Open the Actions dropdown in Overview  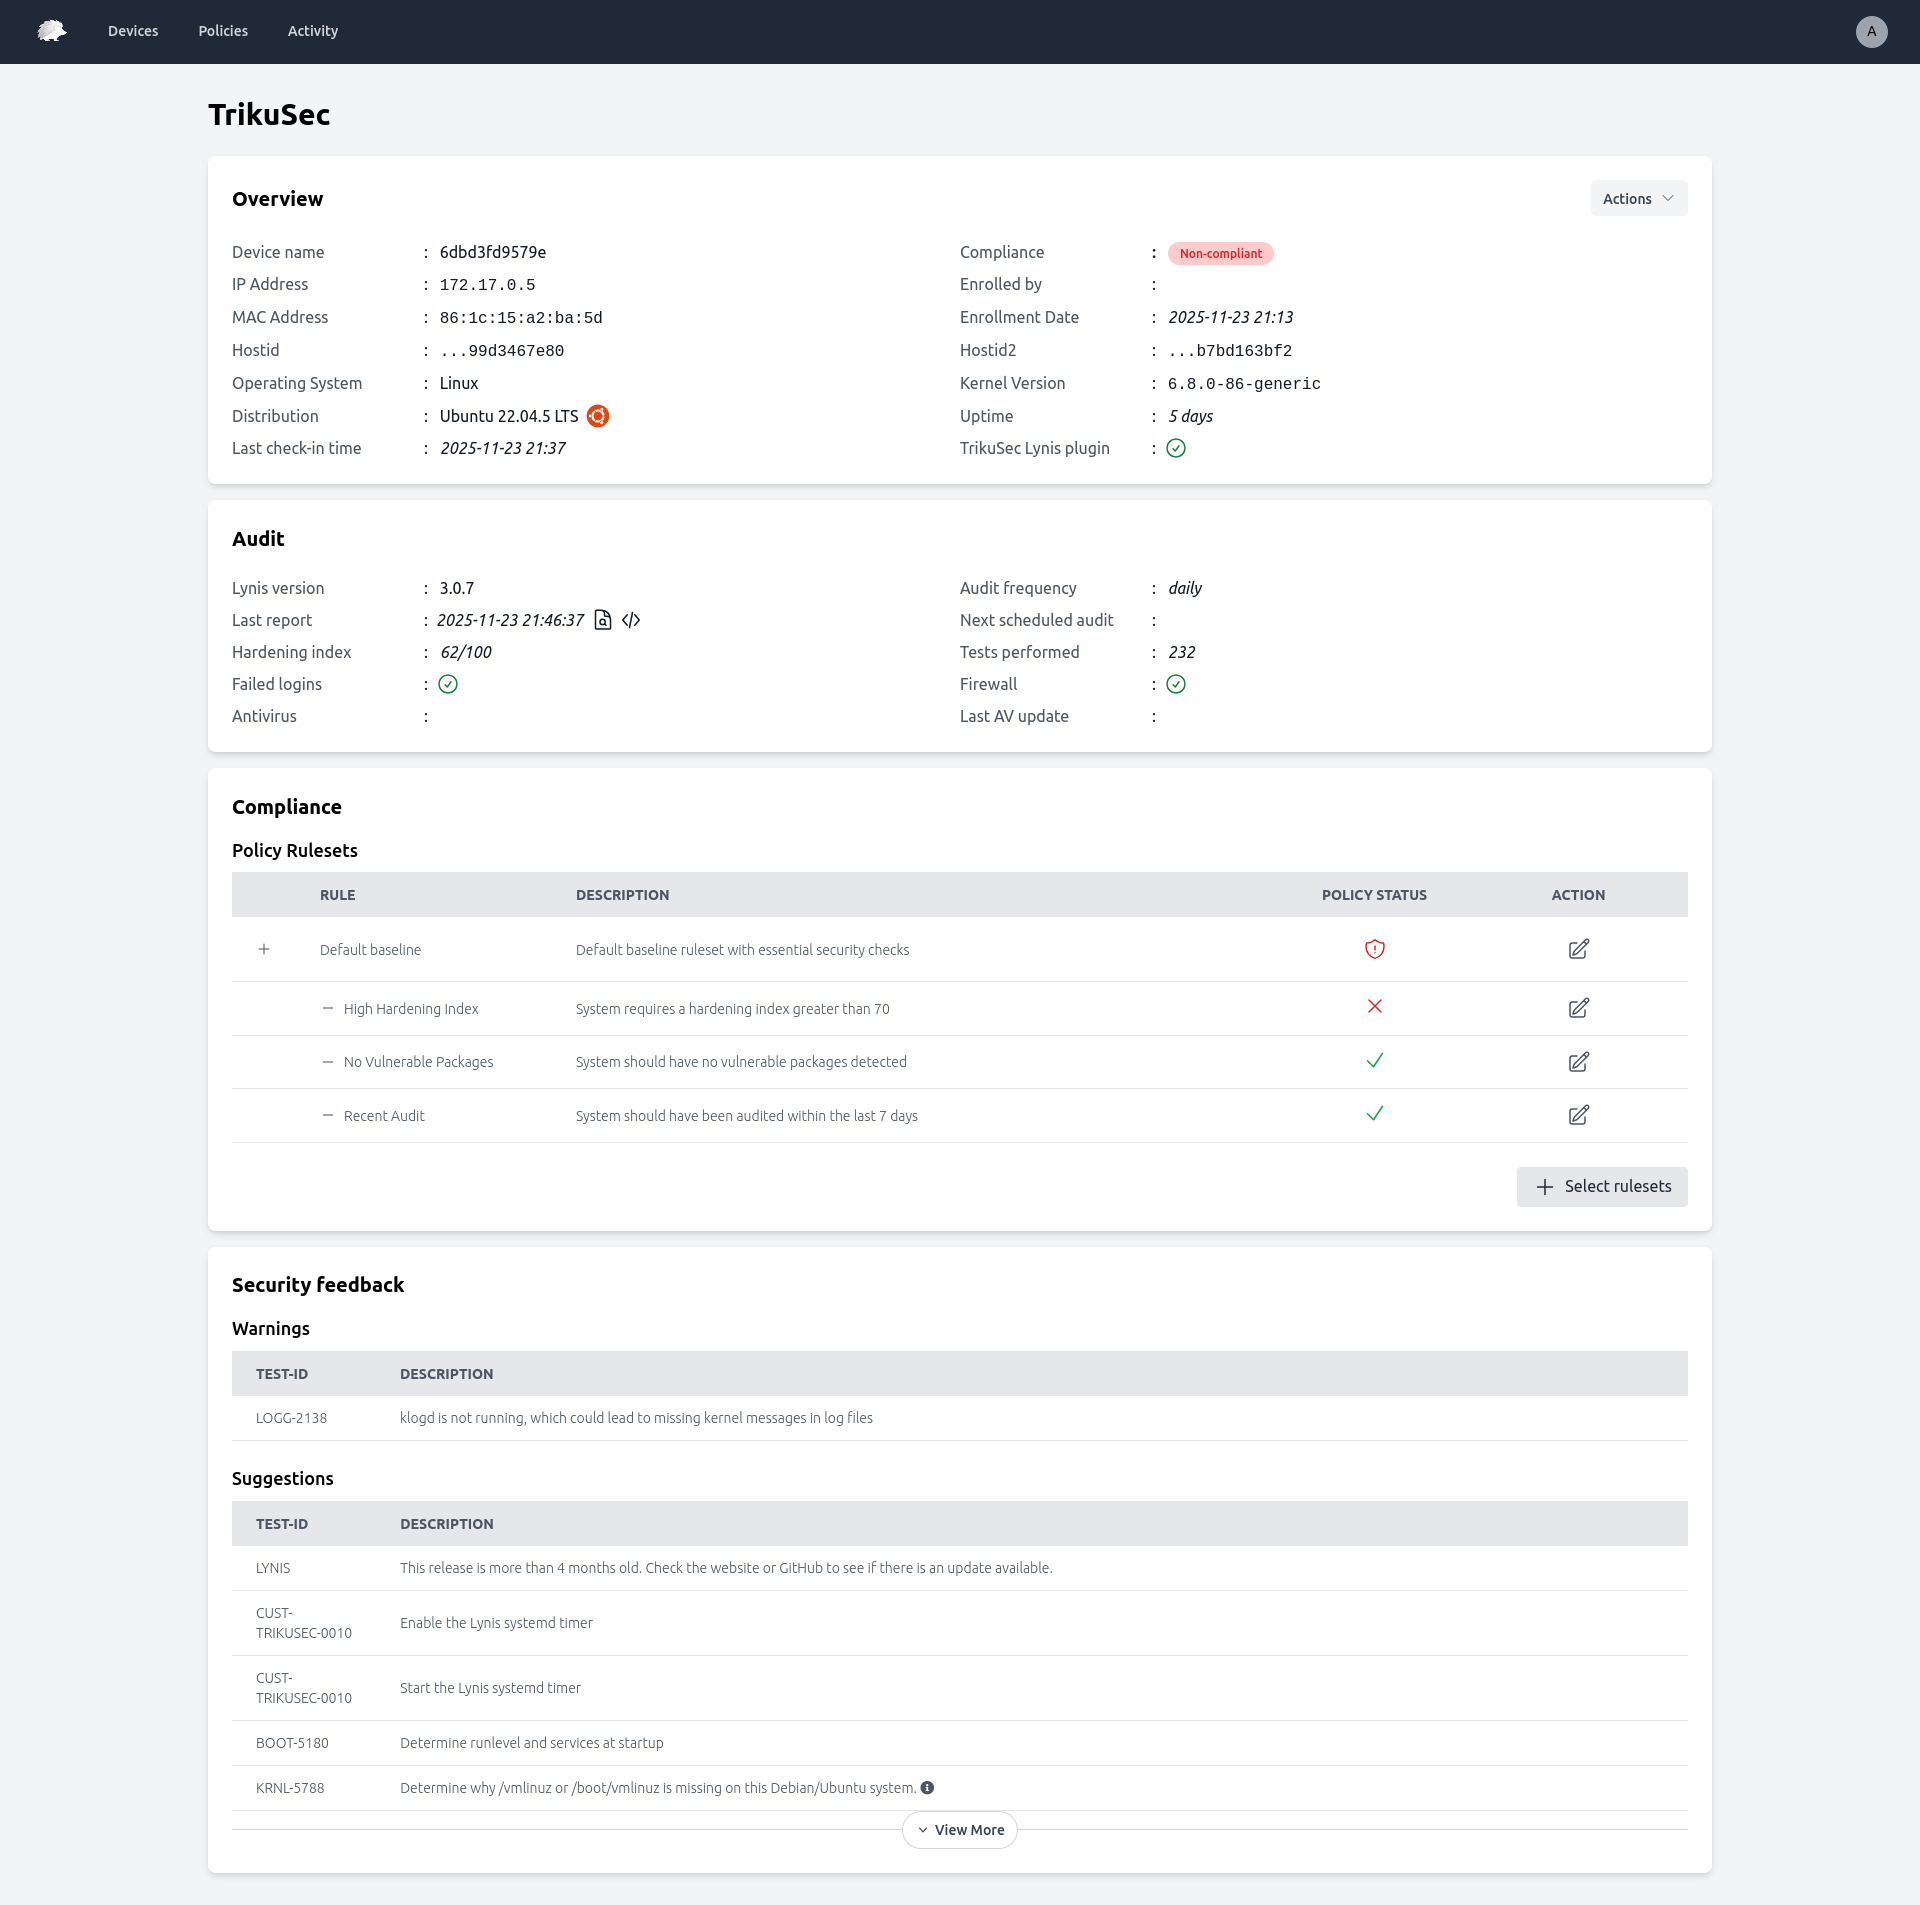tap(1638, 198)
